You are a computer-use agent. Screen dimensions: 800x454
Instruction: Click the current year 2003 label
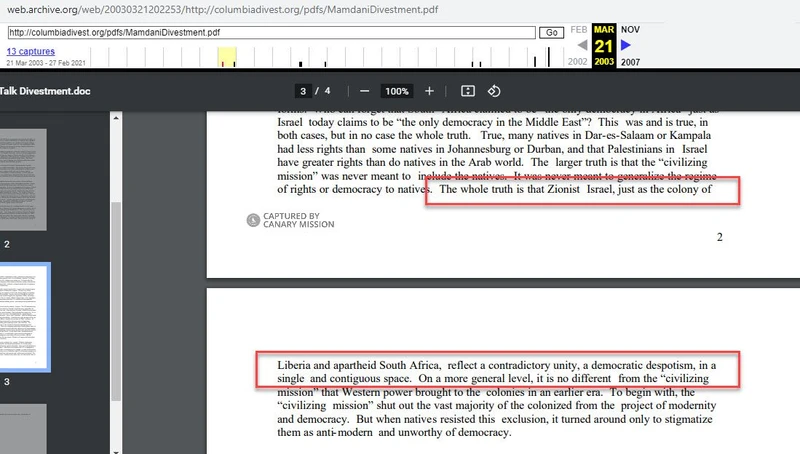tap(604, 62)
